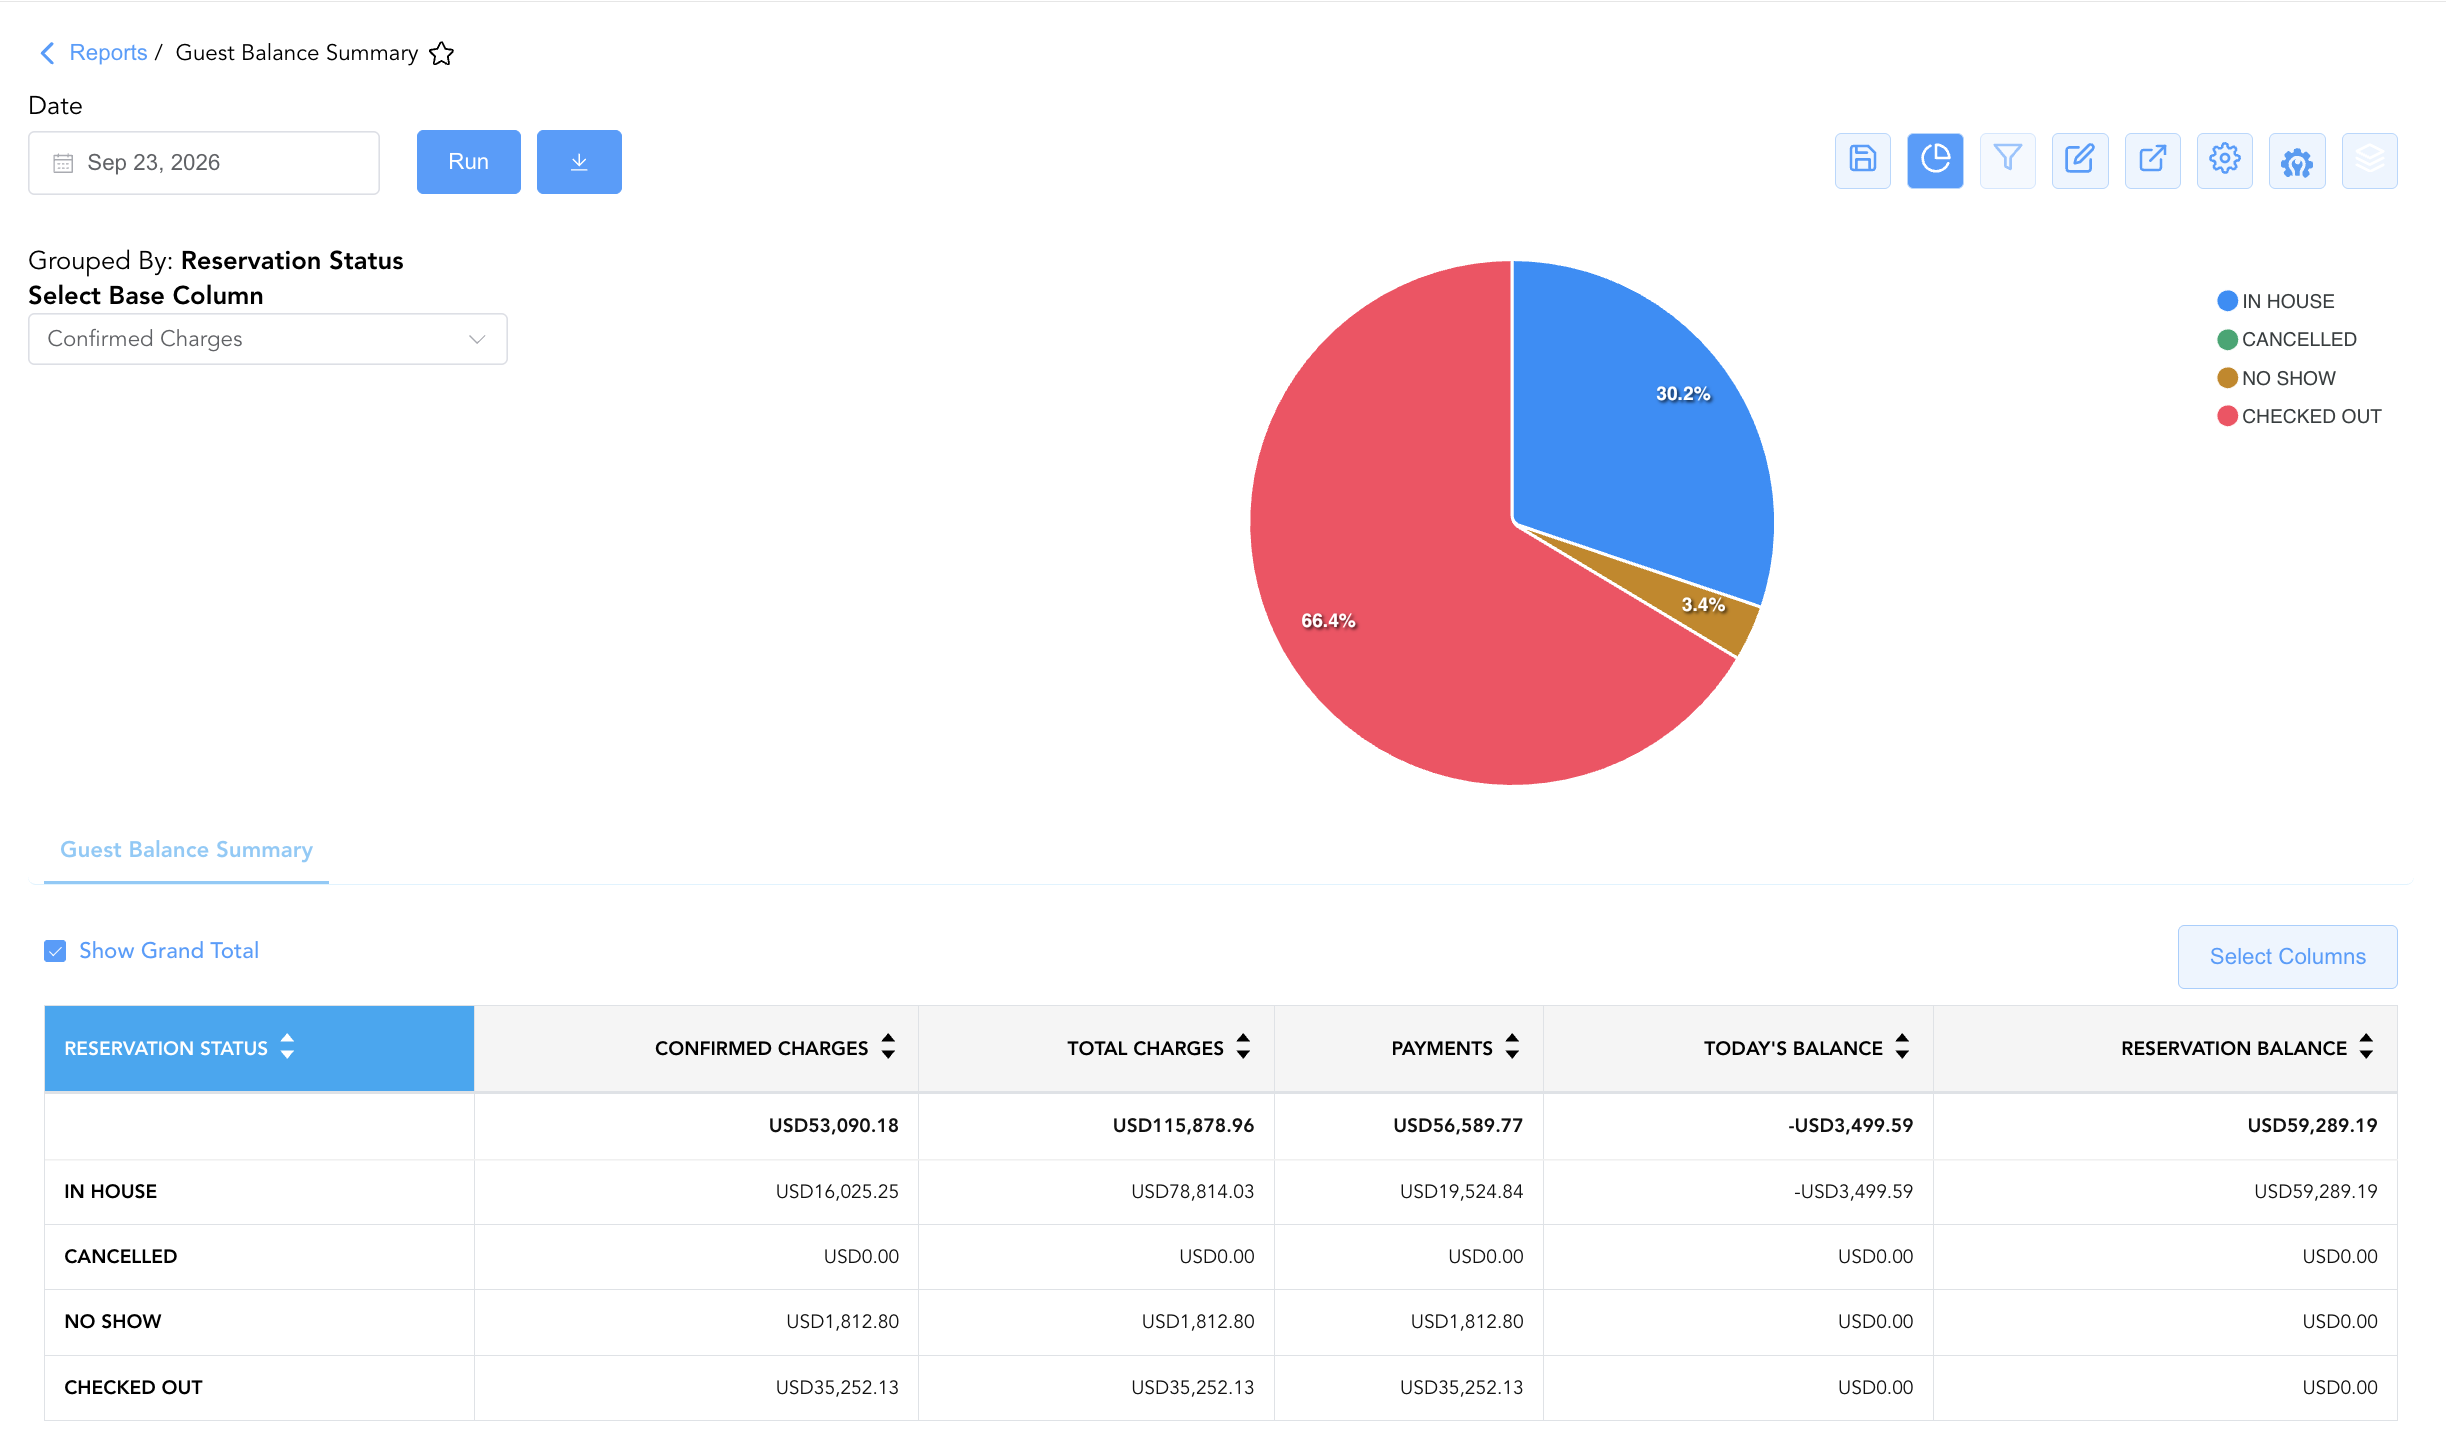Click the layers stack icon
2446x1446 pixels.
2369,160
